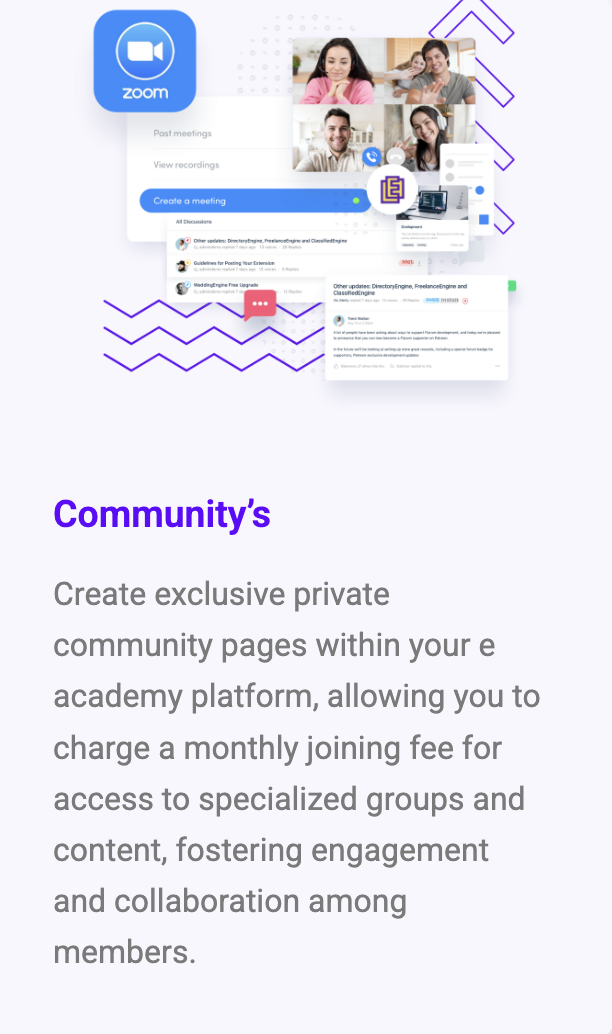This screenshot has height=1034, width=612.
Task: Click the red chat bubble icon
Action: coord(260,304)
